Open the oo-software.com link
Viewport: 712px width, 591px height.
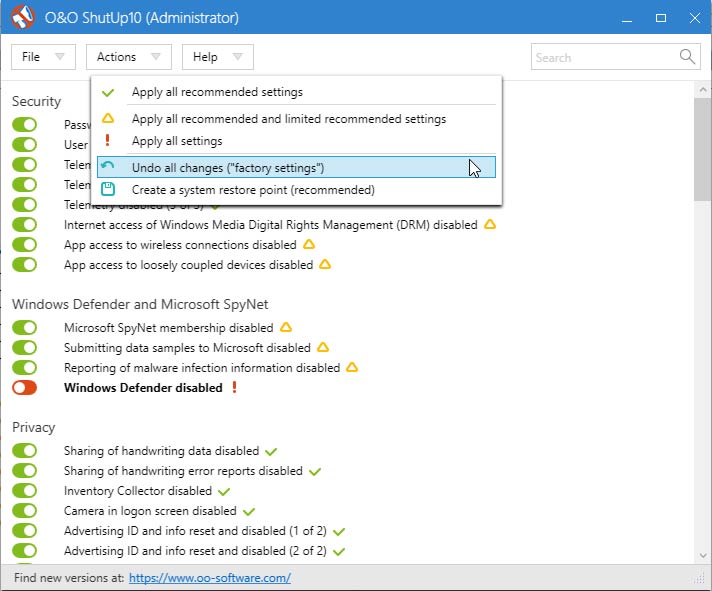click(x=210, y=578)
